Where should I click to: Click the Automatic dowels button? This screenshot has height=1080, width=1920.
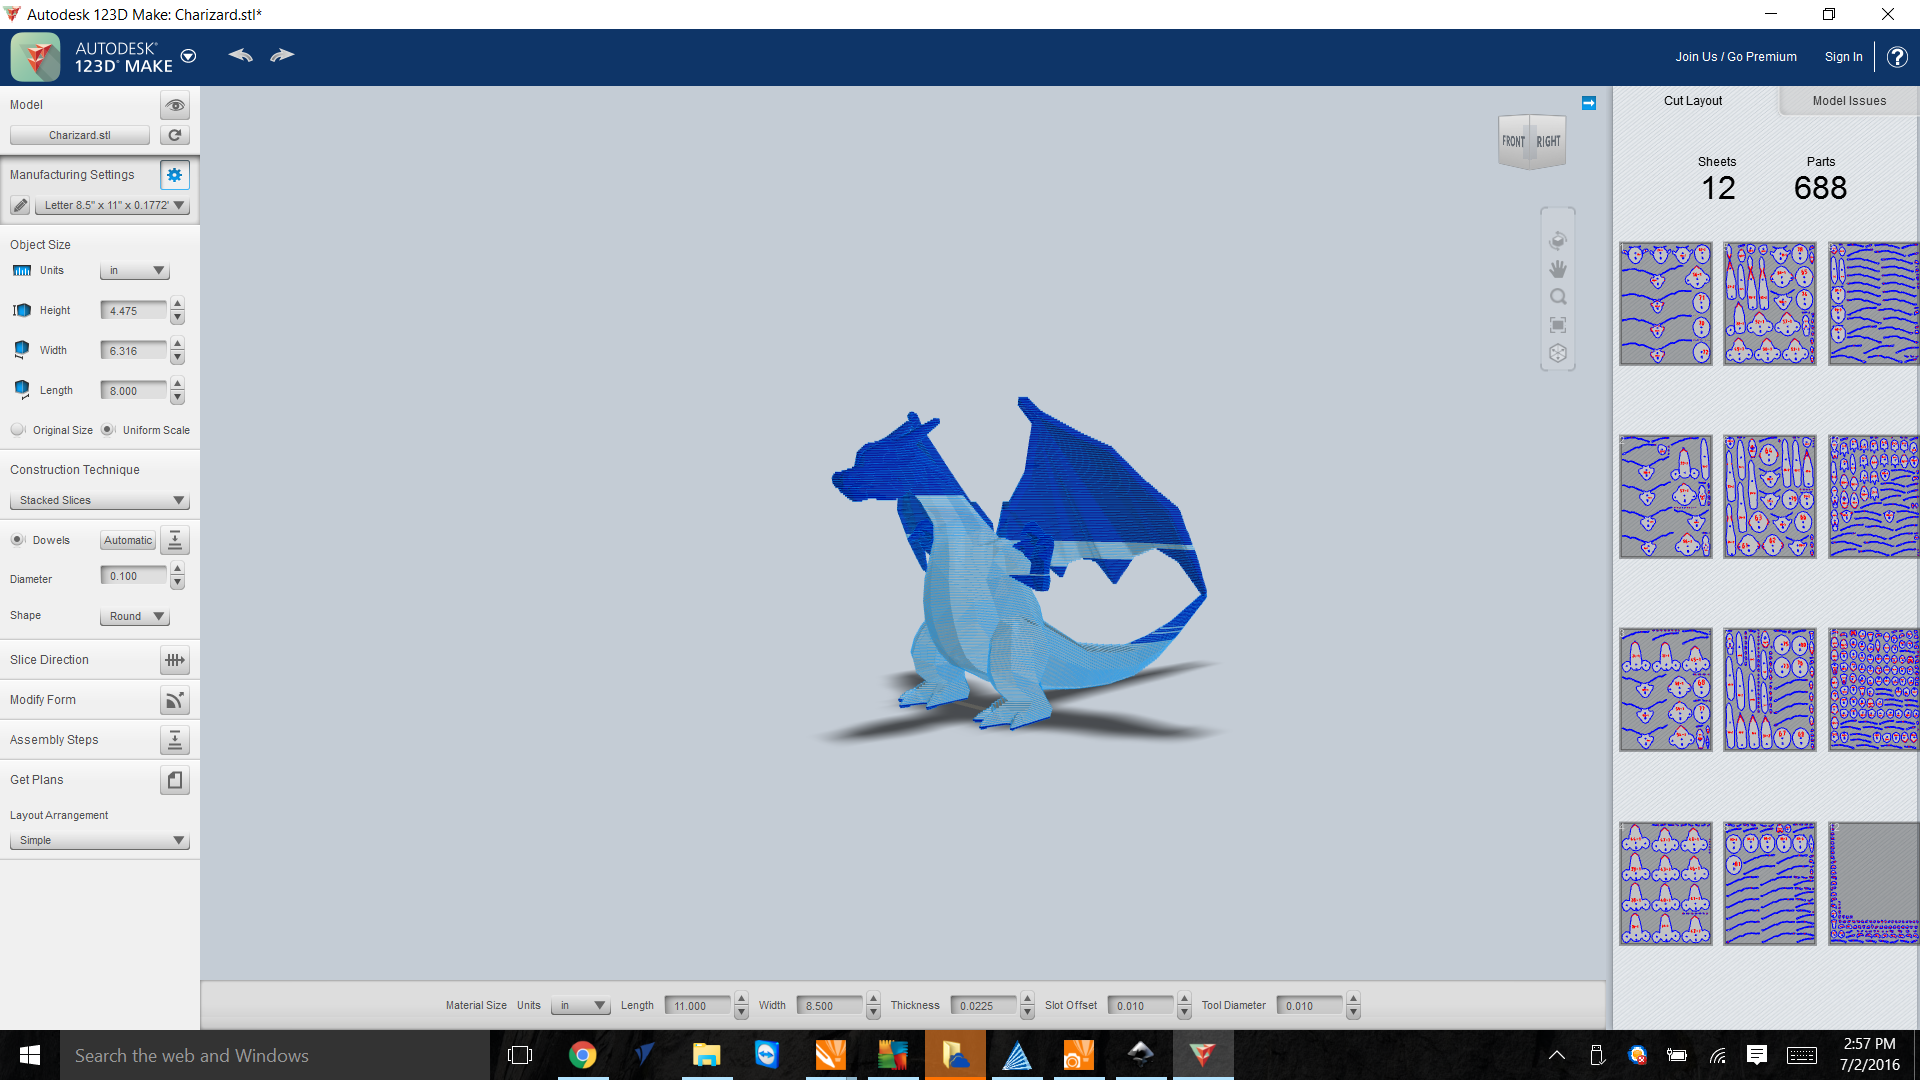point(128,540)
